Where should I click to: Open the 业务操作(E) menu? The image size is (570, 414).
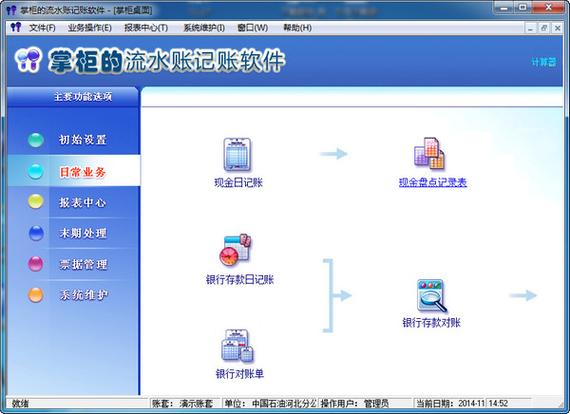click(90, 28)
